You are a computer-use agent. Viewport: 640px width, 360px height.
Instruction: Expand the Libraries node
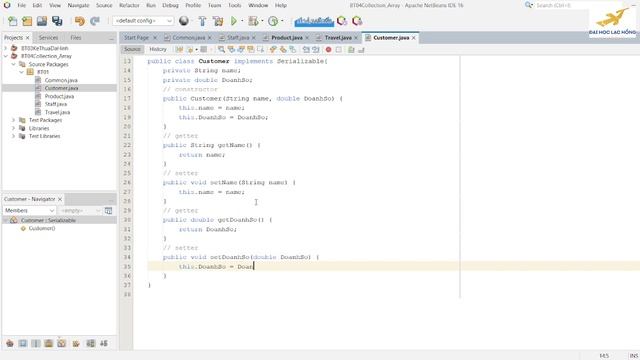(13, 128)
